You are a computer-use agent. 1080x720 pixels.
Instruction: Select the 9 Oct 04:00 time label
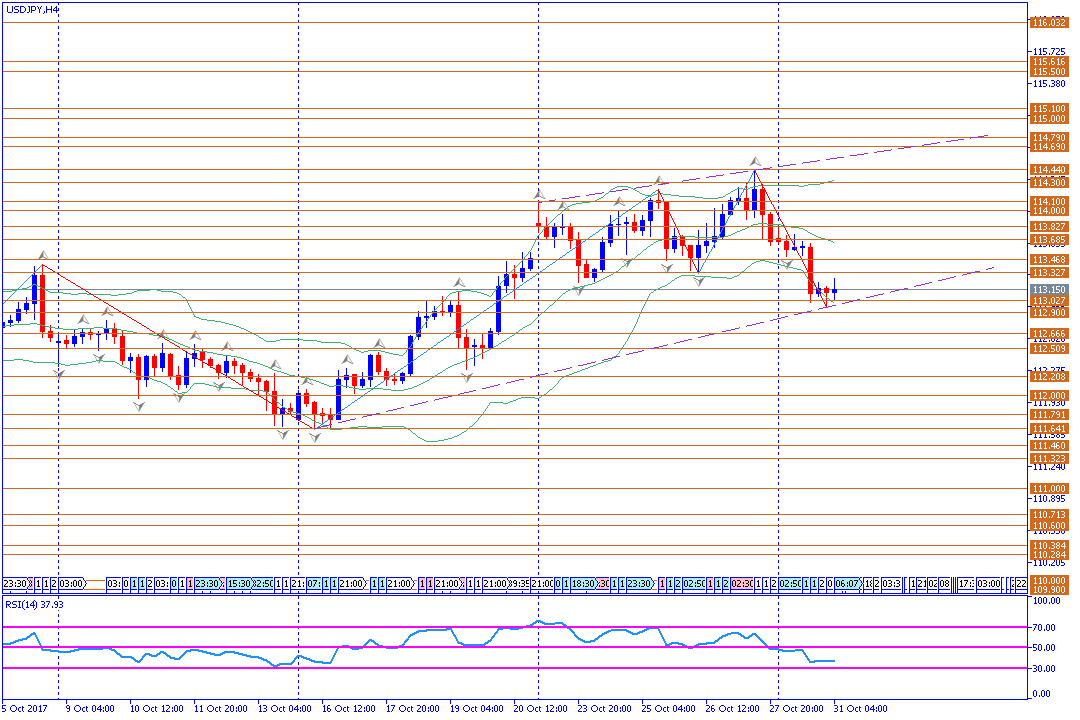(90, 708)
